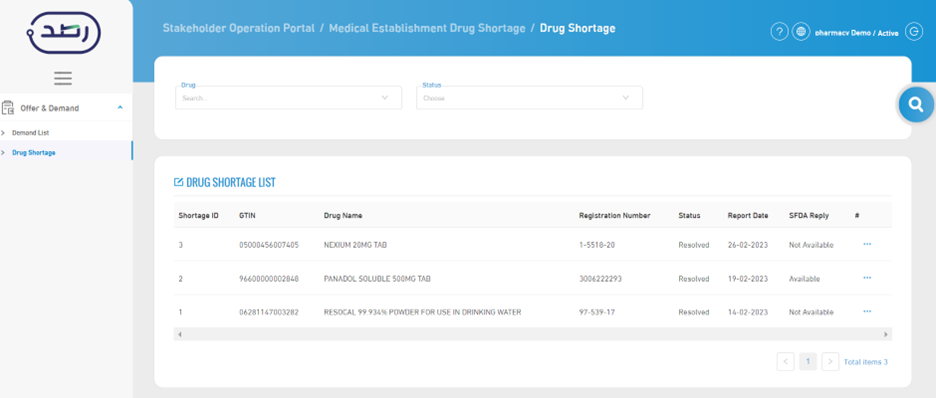This screenshot has width=936, height=398.
Task: Open actions menu for NEXIUM 20MG TAB
Action: point(867,244)
